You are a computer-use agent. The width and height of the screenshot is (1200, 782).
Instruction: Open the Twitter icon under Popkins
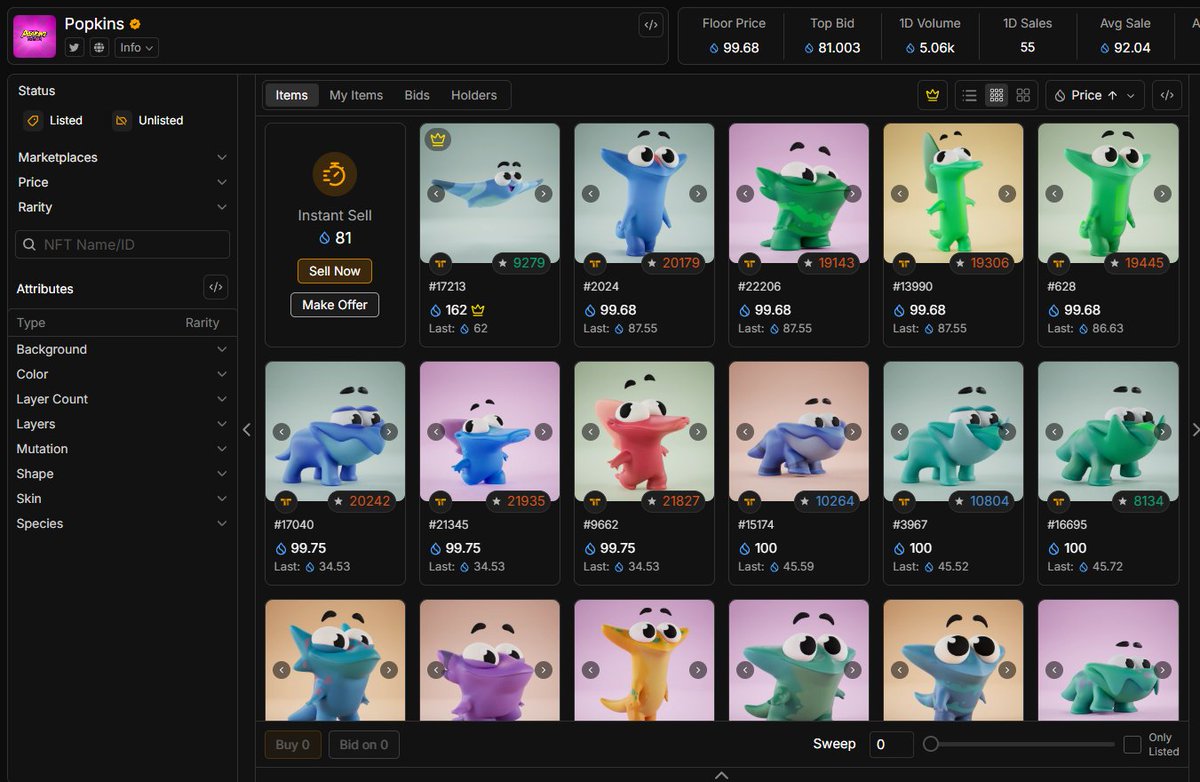pyautogui.click(x=73, y=46)
